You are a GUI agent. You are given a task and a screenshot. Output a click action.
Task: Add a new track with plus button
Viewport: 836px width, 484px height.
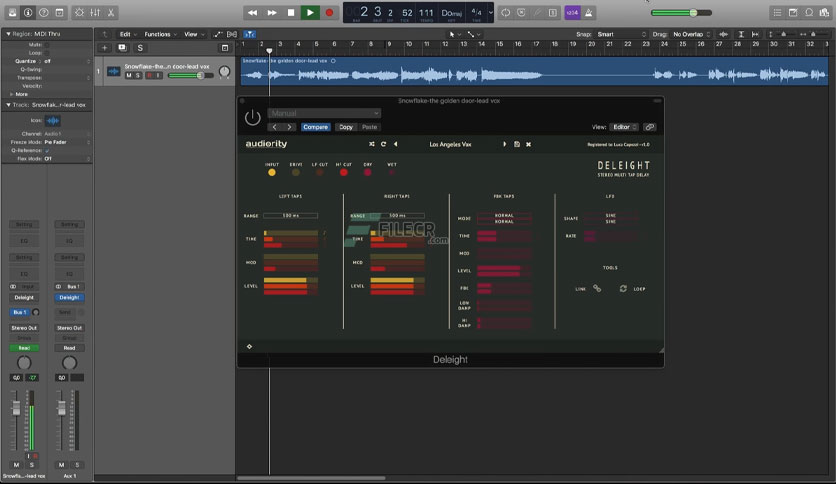point(104,47)
